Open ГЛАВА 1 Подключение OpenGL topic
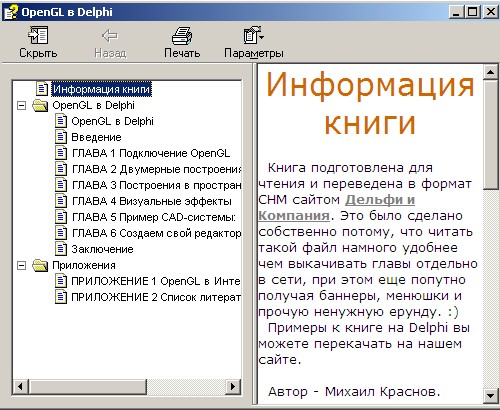The height and width of the screenshot is (410, 500). pos(151,153)
